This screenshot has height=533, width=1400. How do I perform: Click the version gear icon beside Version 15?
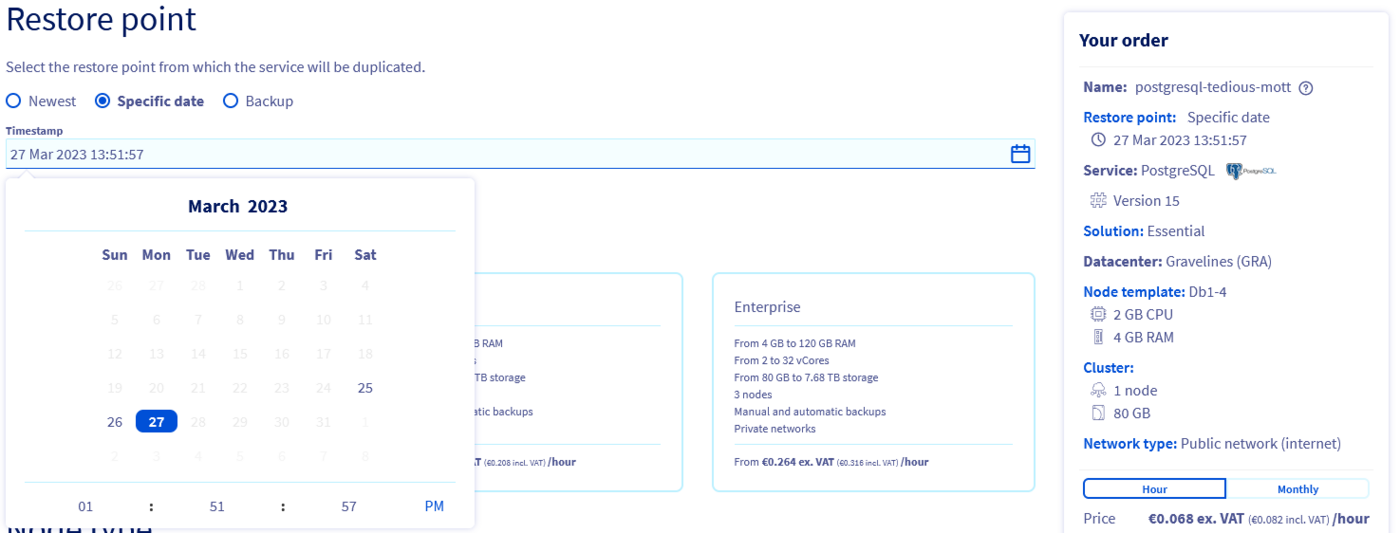coord(1098,201)
